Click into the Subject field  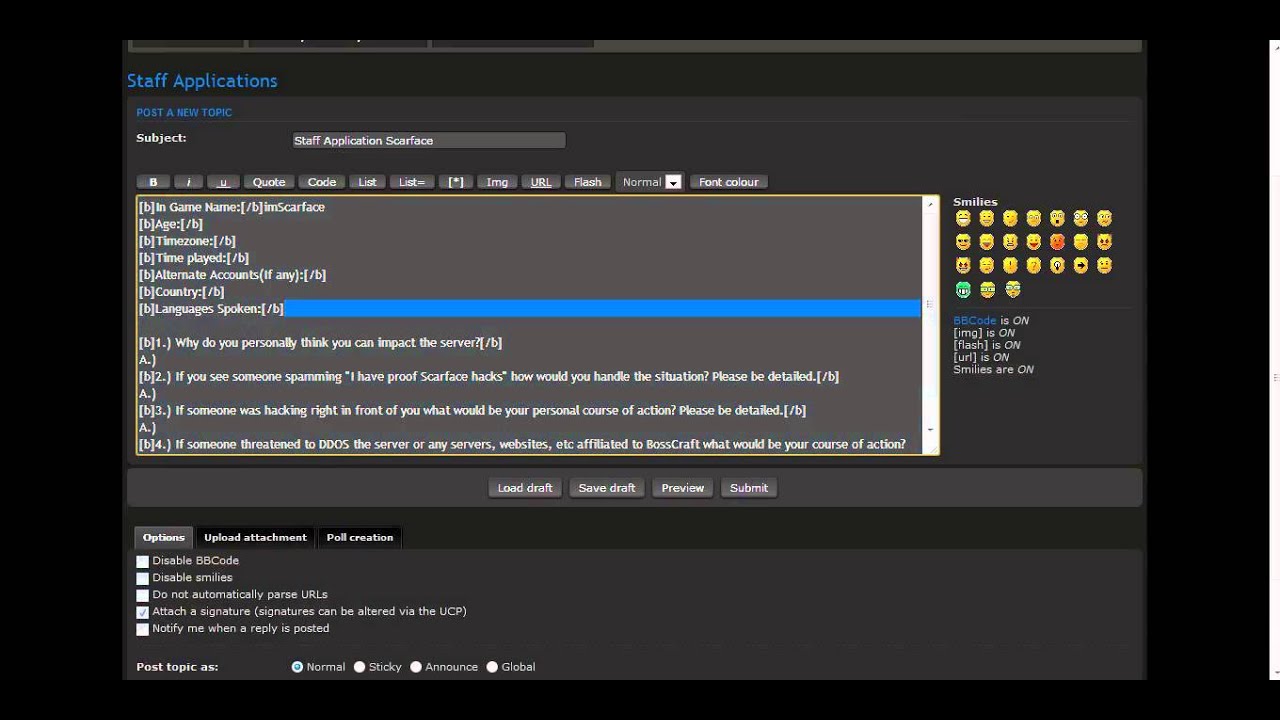coord(429,141)
